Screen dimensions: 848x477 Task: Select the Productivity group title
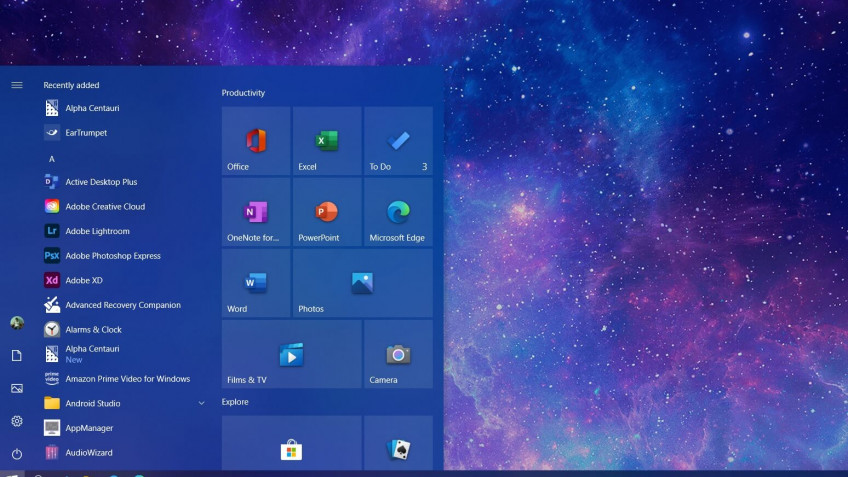point(243,93)
